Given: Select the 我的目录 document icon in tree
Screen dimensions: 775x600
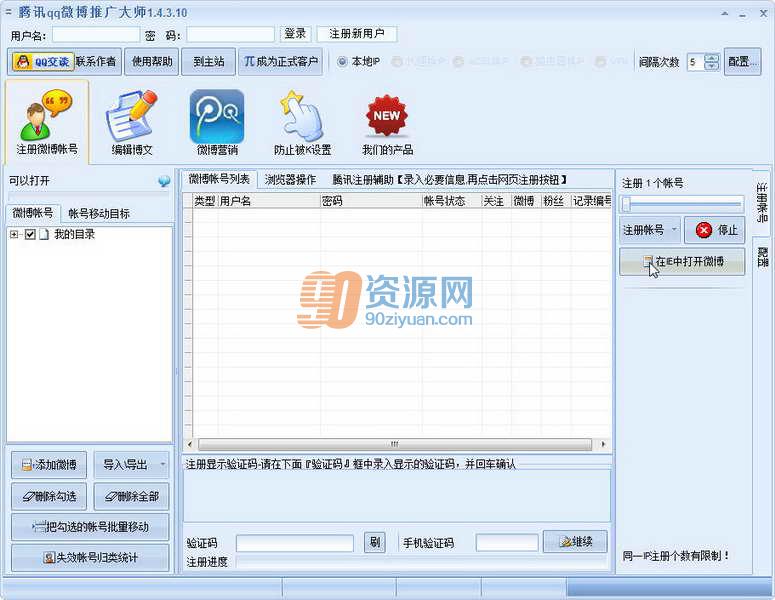Looking at the screenshot, I should point(44,234).
